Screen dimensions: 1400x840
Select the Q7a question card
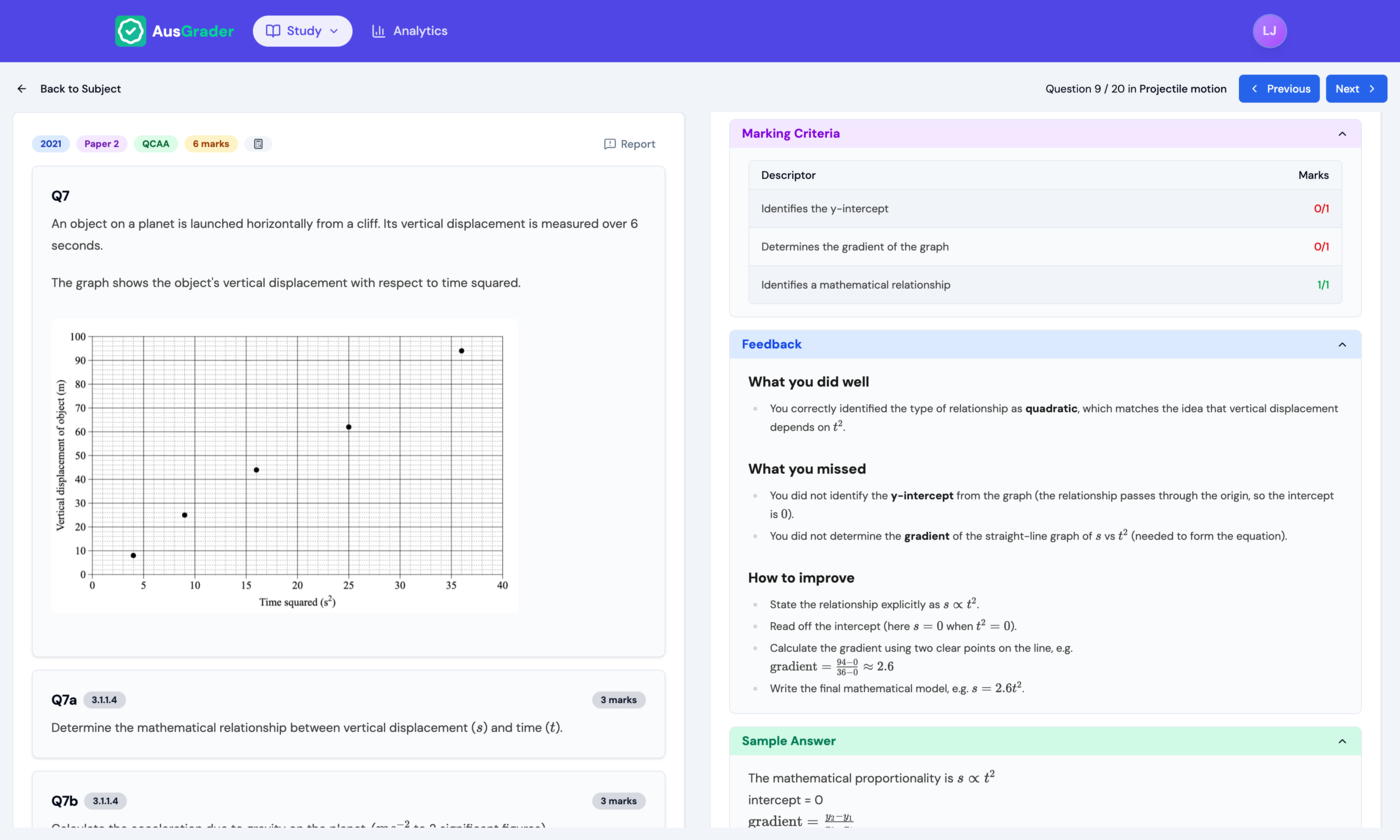click(348, 714)
